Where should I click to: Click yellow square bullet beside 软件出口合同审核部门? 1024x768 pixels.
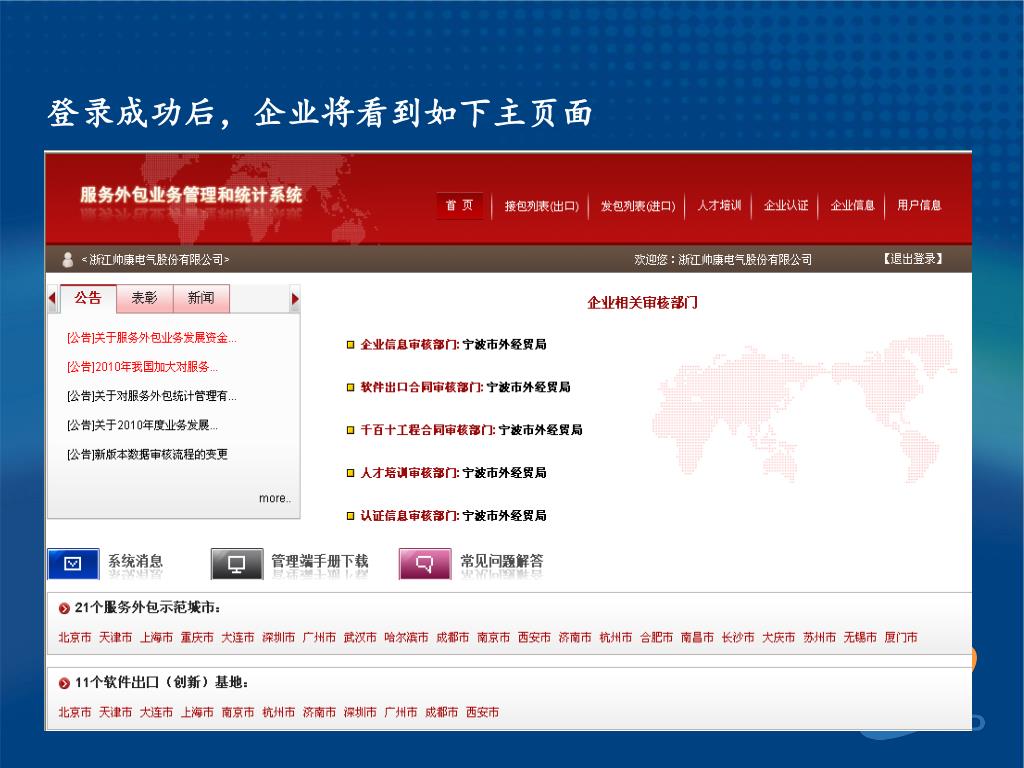click(351, 387)
